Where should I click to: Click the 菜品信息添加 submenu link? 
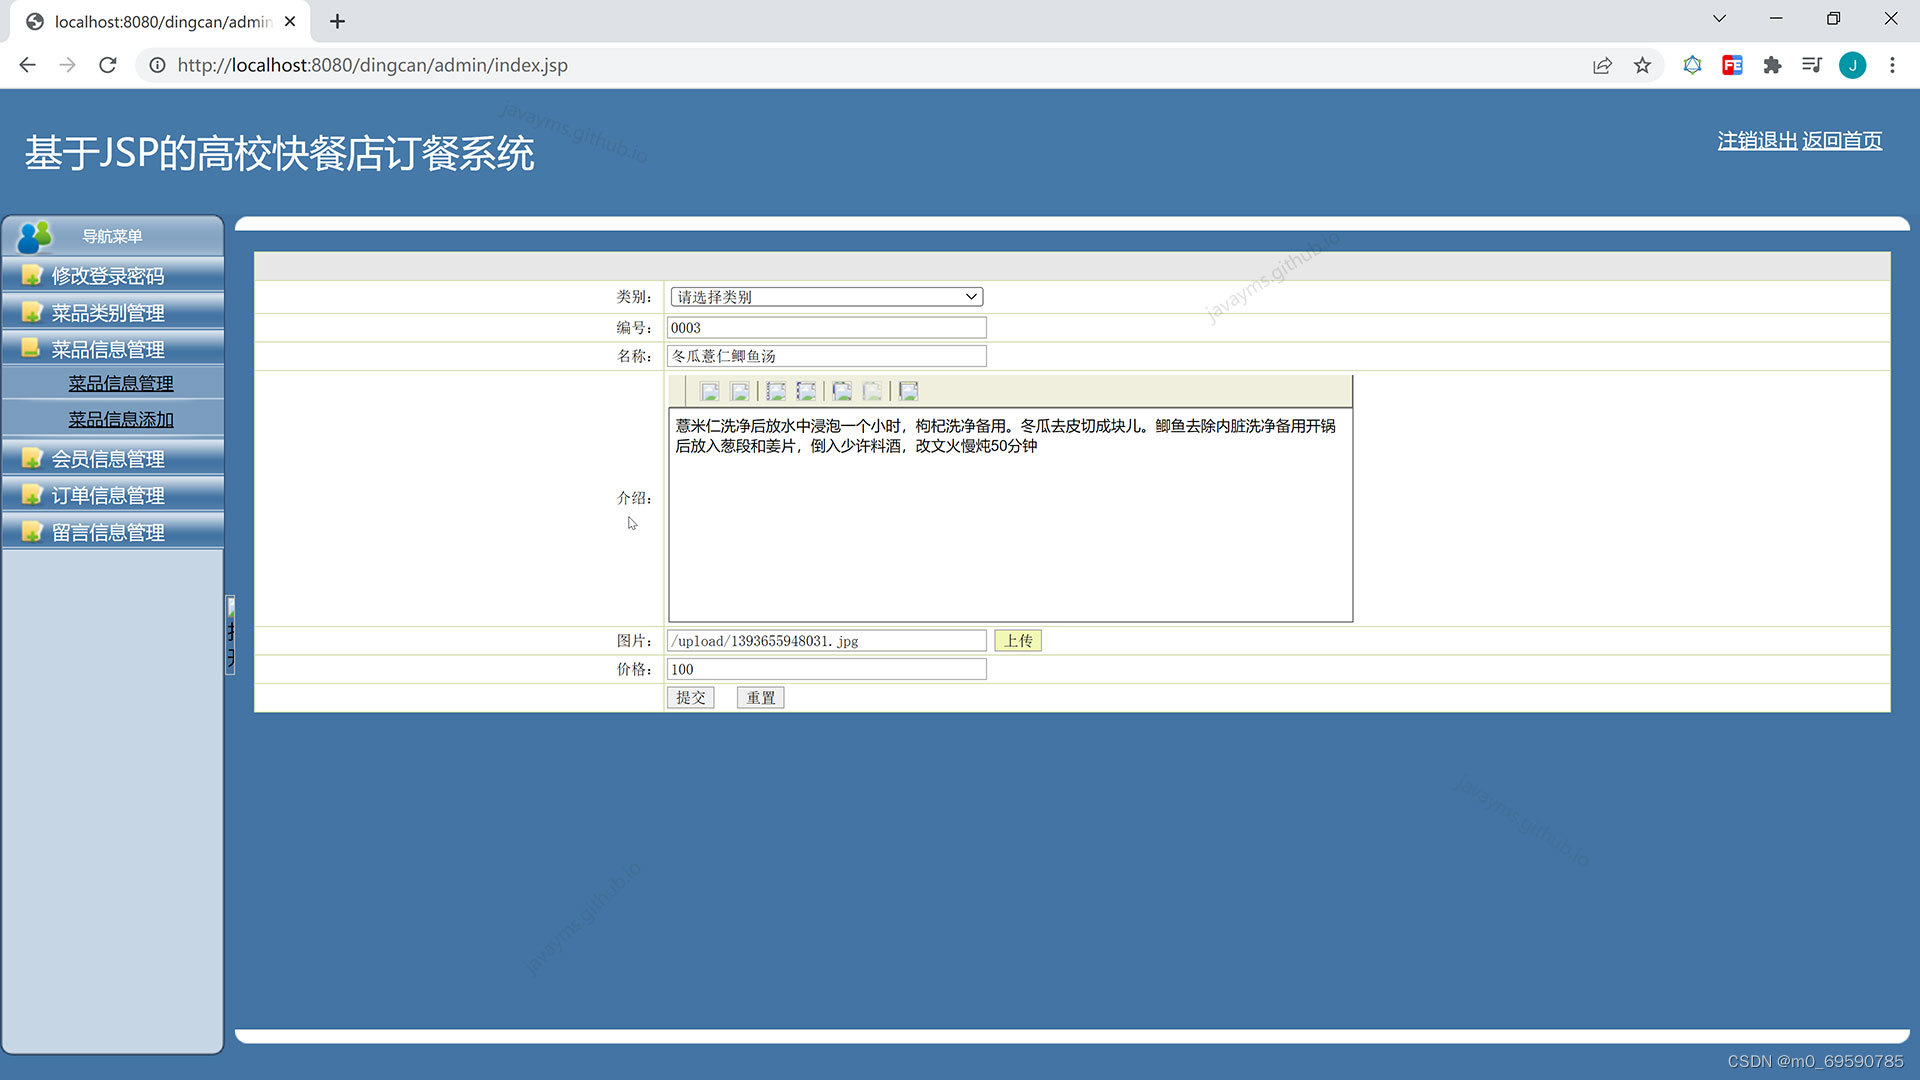coord(121,420)
